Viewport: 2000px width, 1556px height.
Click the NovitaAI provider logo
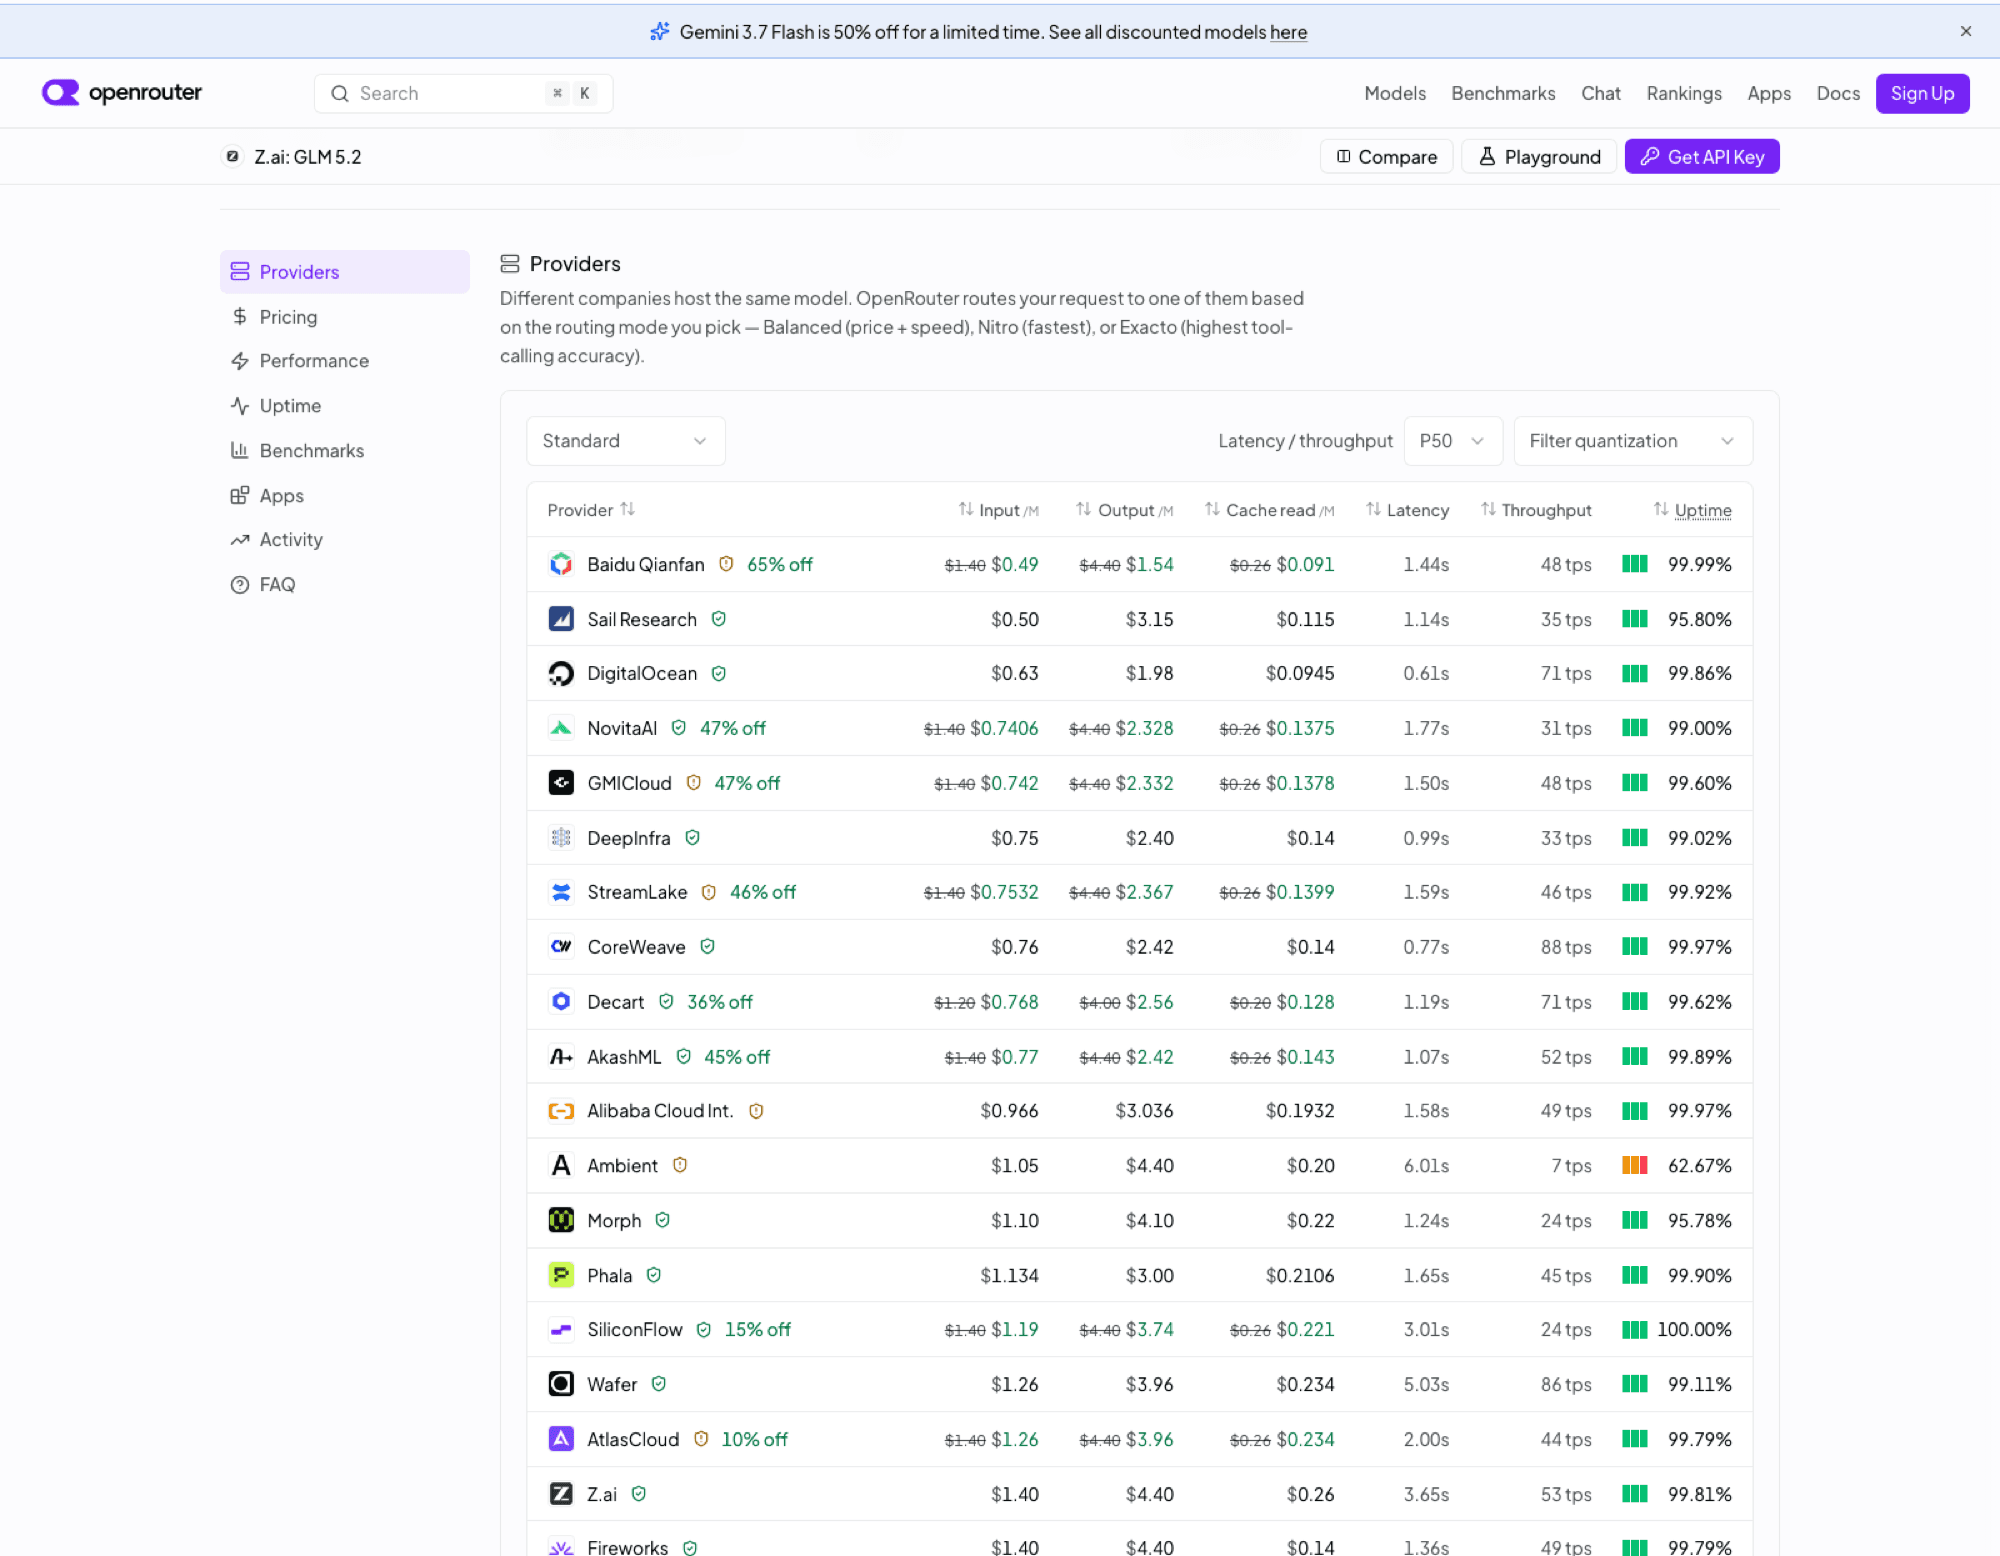pos(561,728)
